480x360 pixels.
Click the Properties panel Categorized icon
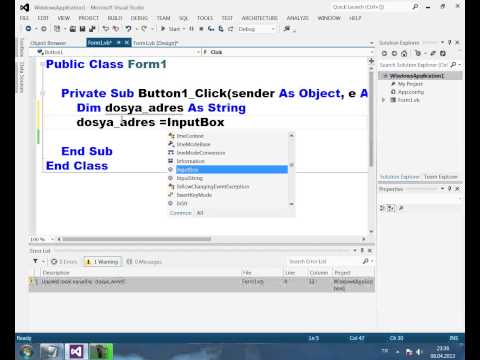(383, 208)
